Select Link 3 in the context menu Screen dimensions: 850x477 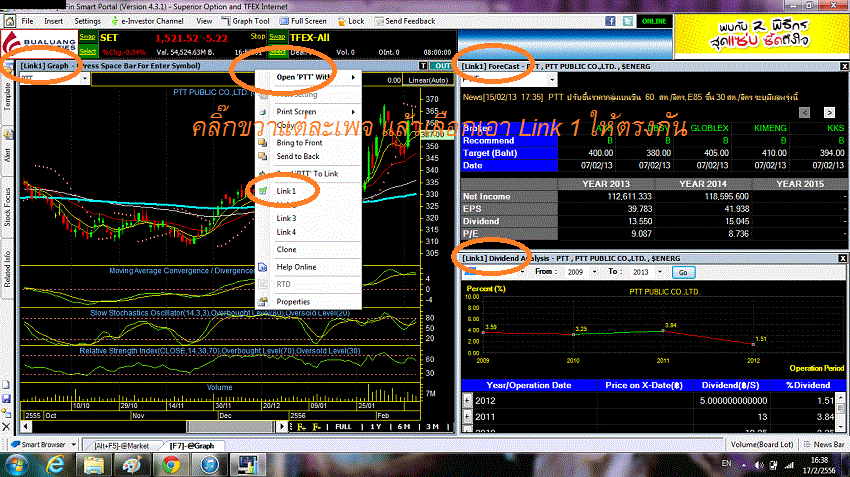pos(286,218)
